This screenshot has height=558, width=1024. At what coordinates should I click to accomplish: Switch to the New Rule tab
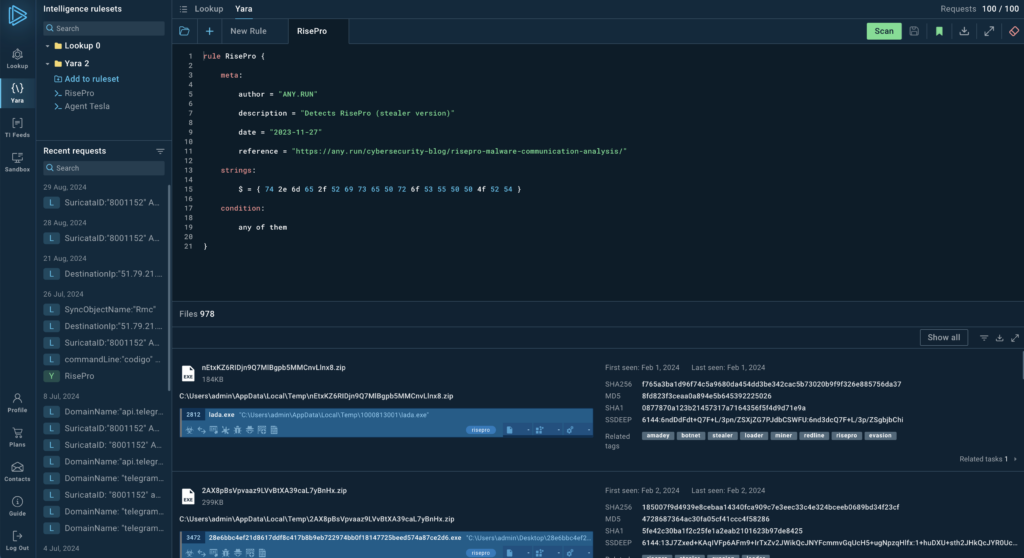pos(248,31)
